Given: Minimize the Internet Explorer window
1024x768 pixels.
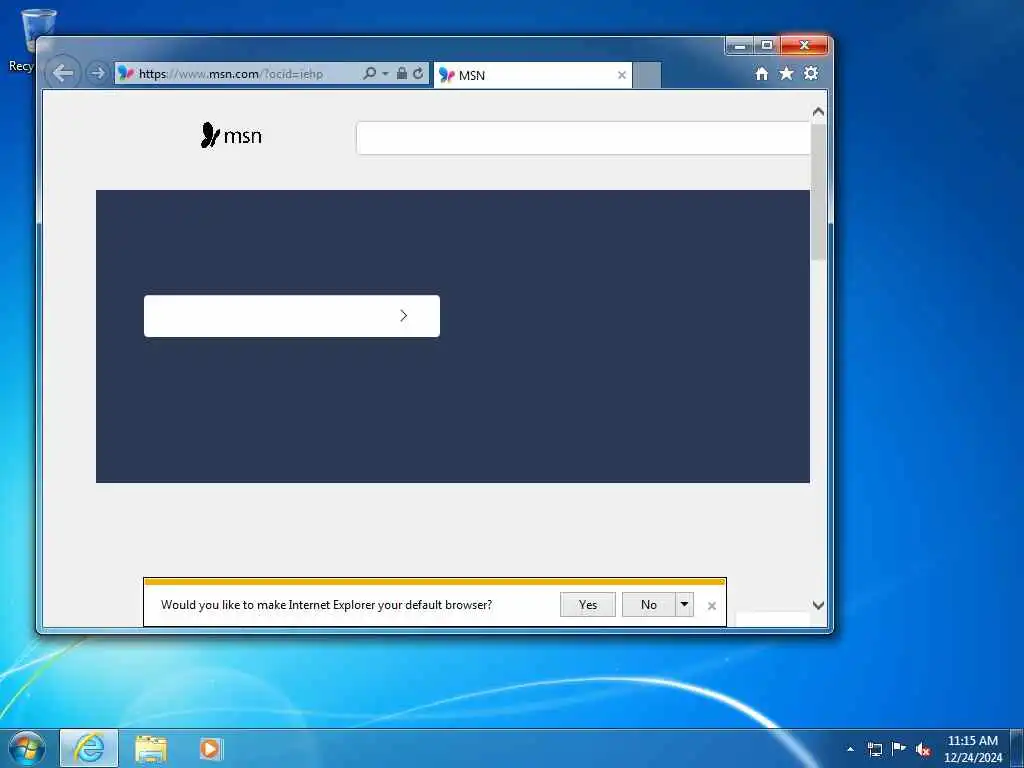Looking at the screenshot, I should (740, 46).
